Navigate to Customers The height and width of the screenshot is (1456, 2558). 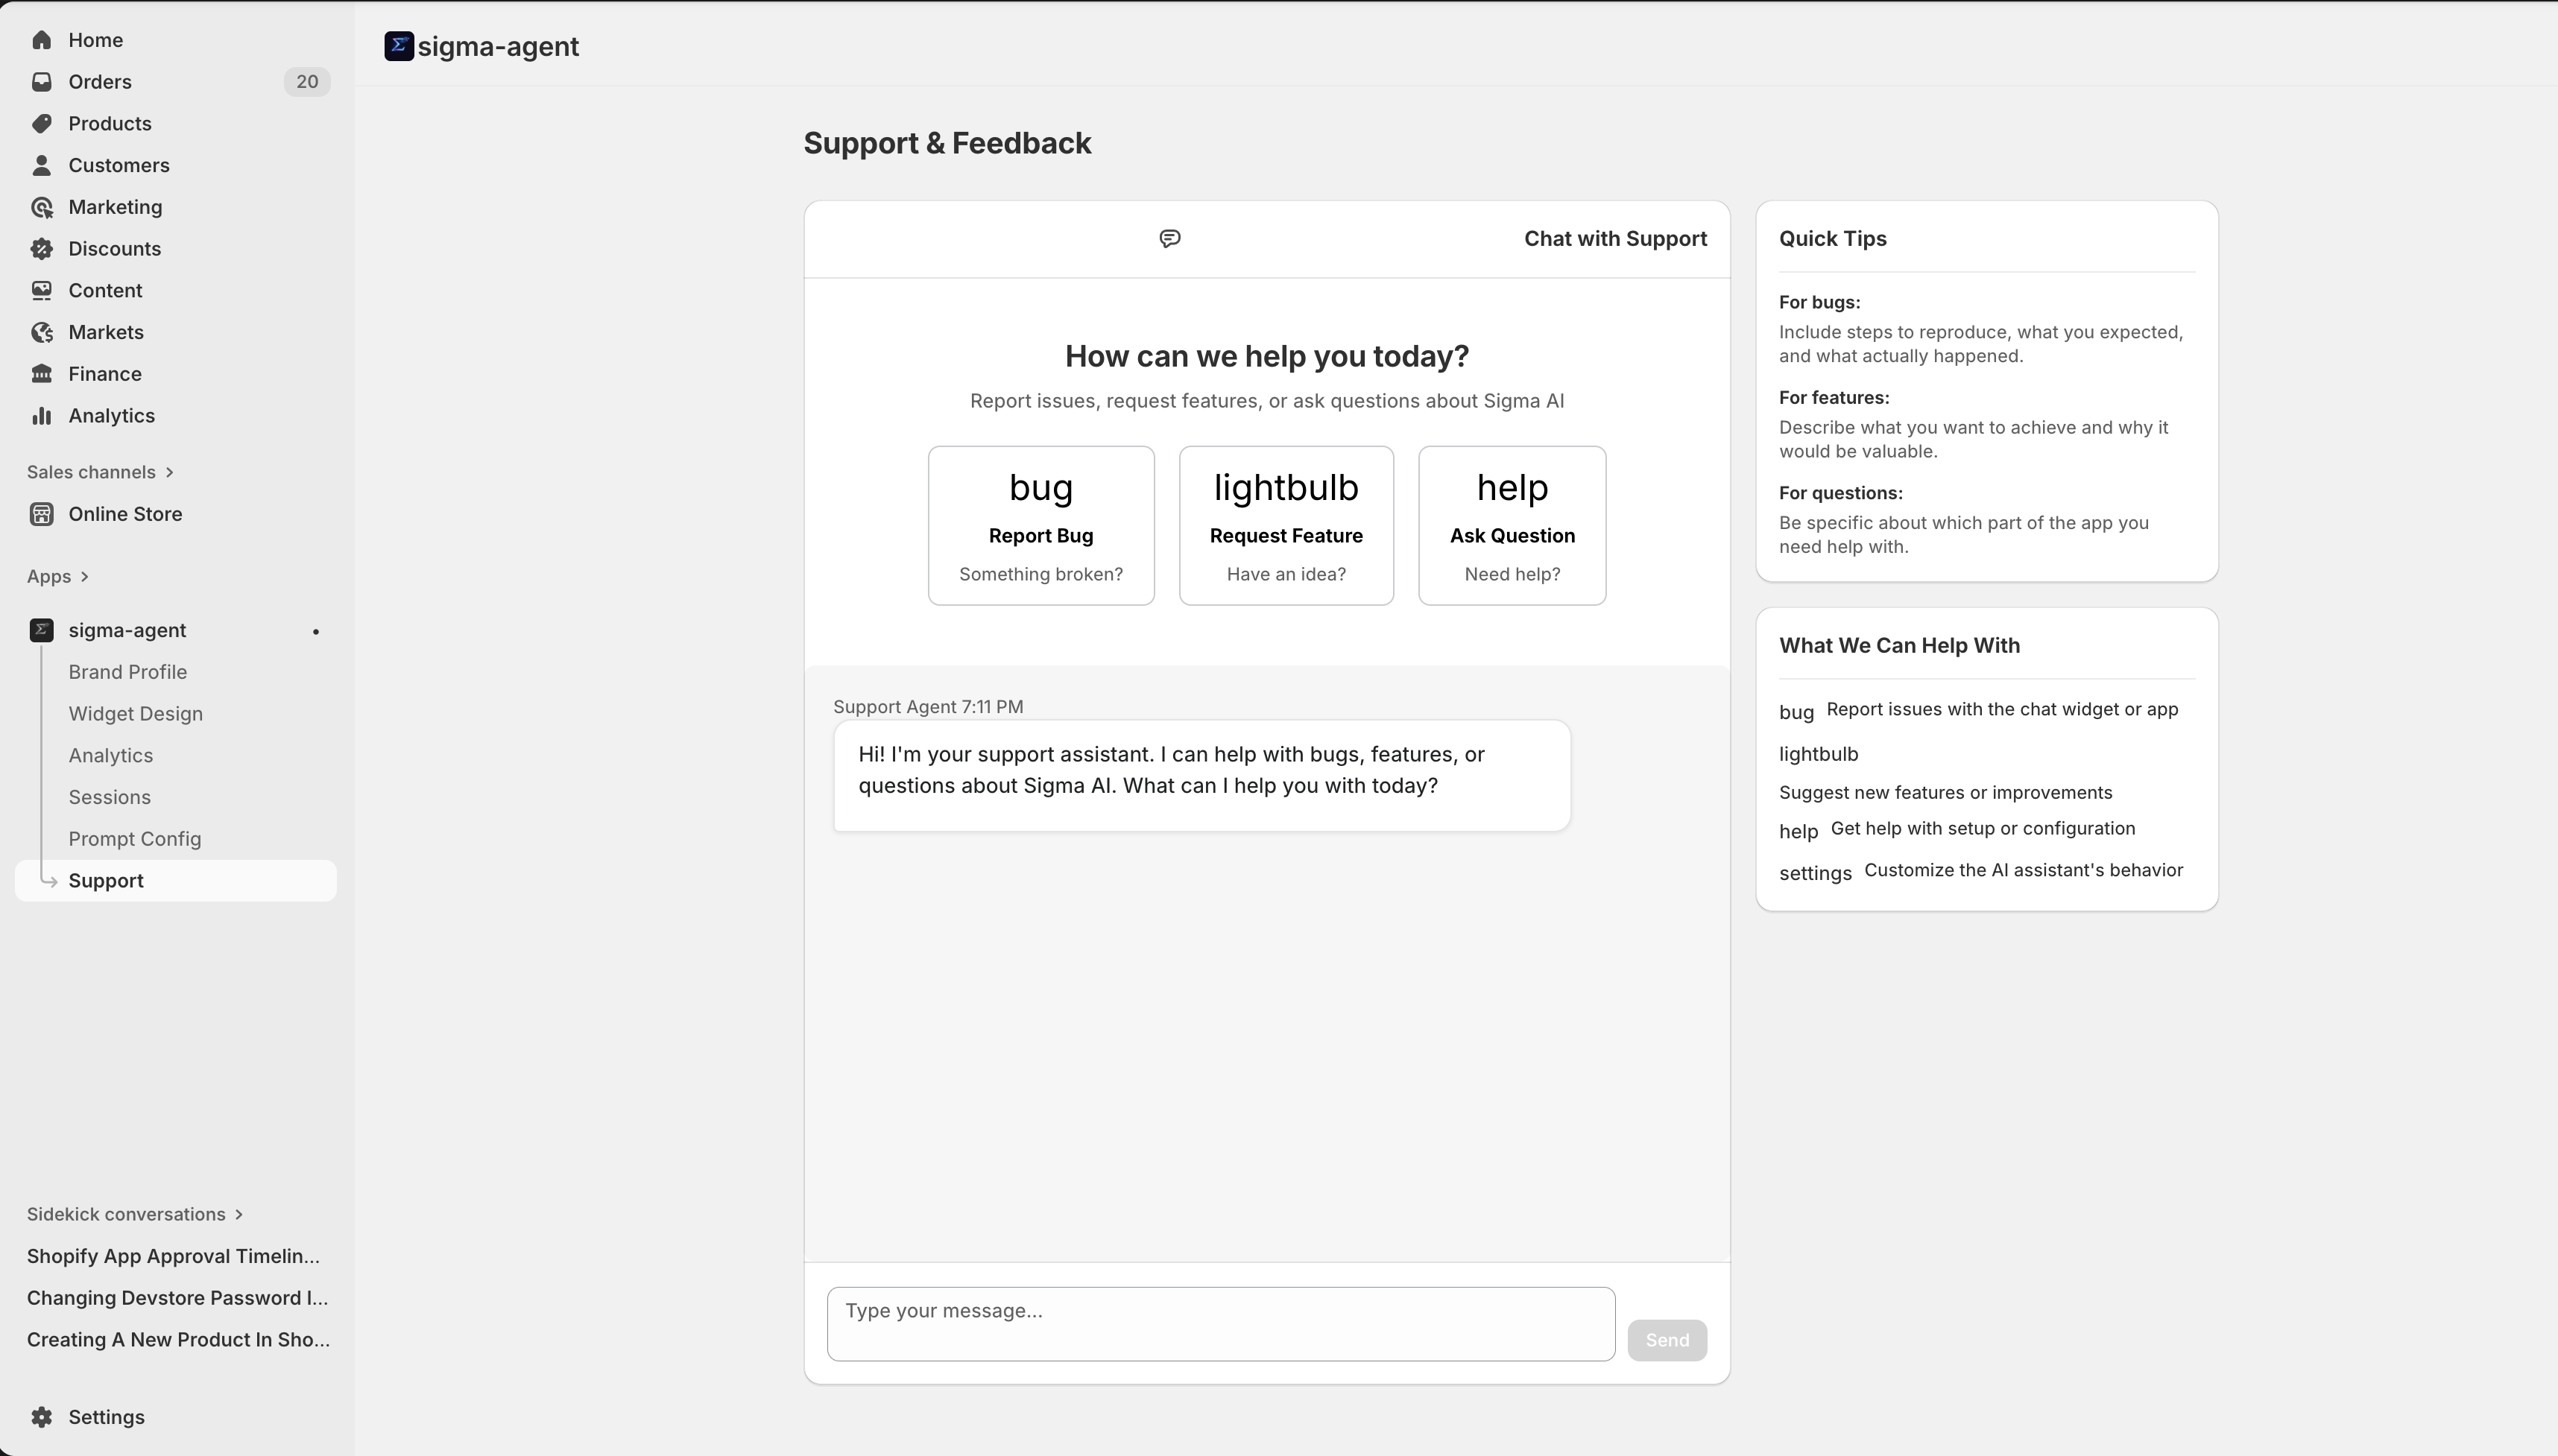click(118, 165)
